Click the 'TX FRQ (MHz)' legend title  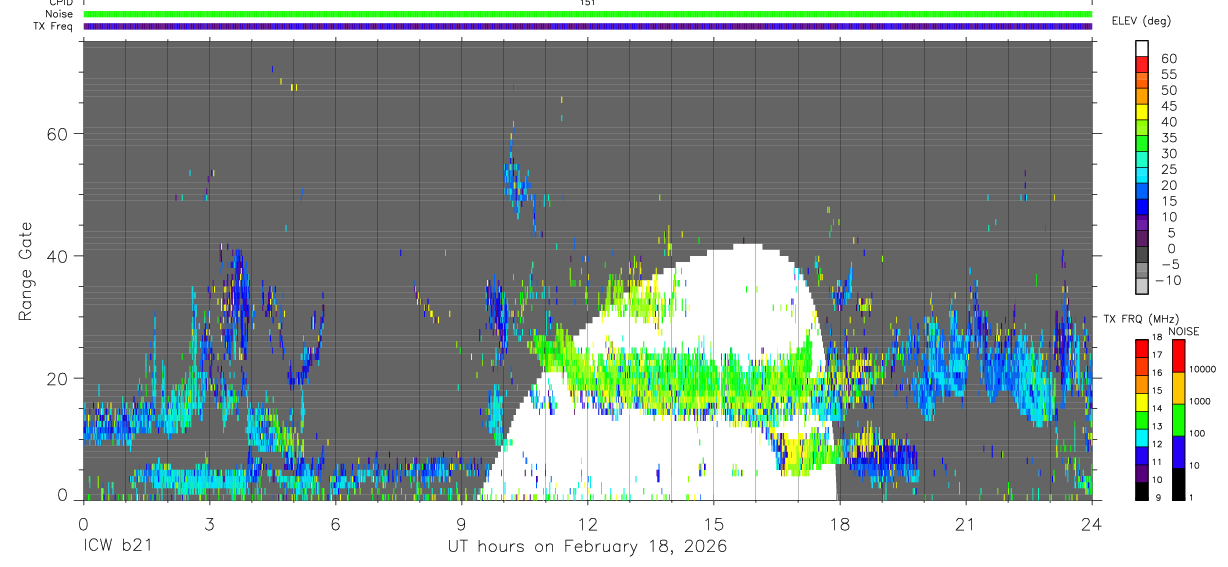point(1141,319)
